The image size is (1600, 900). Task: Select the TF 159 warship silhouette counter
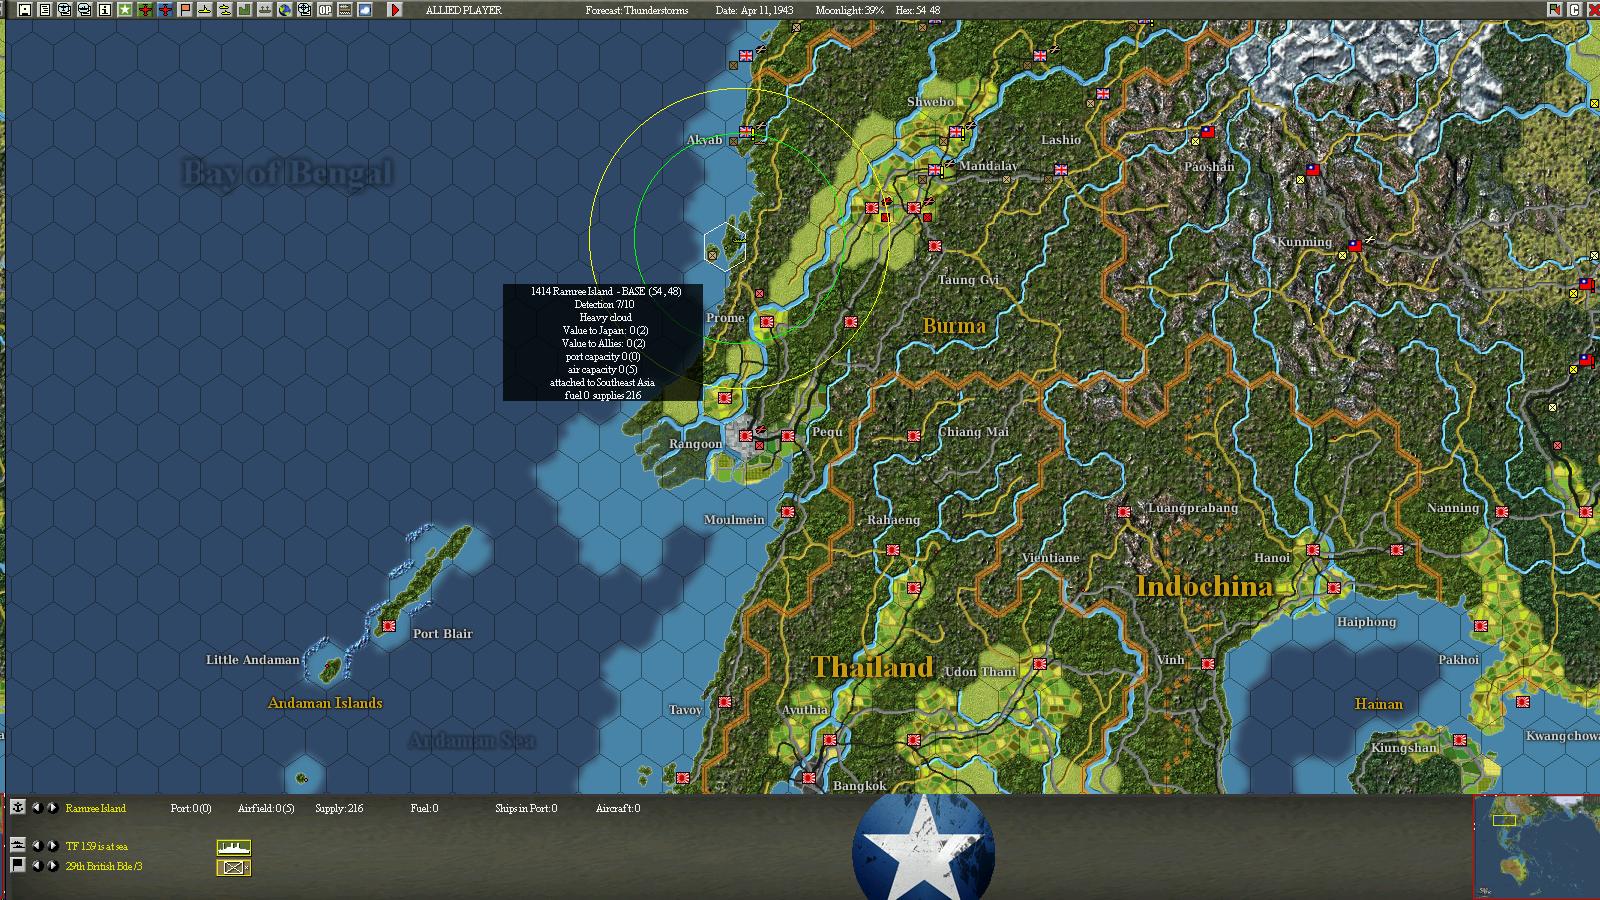(234, 847)
